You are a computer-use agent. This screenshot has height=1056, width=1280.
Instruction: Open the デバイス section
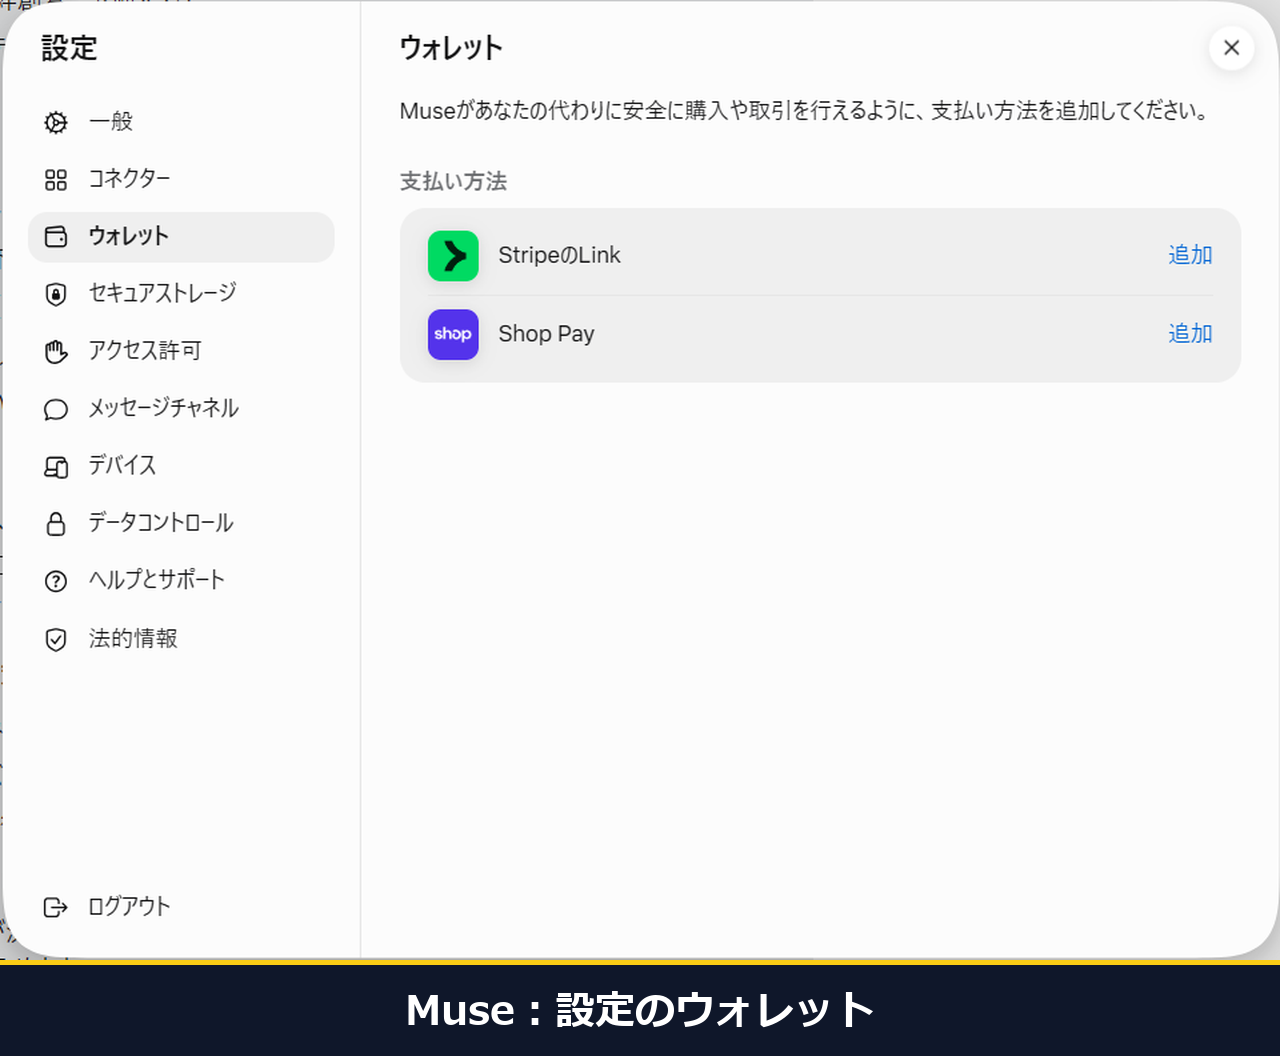[181, 466]
